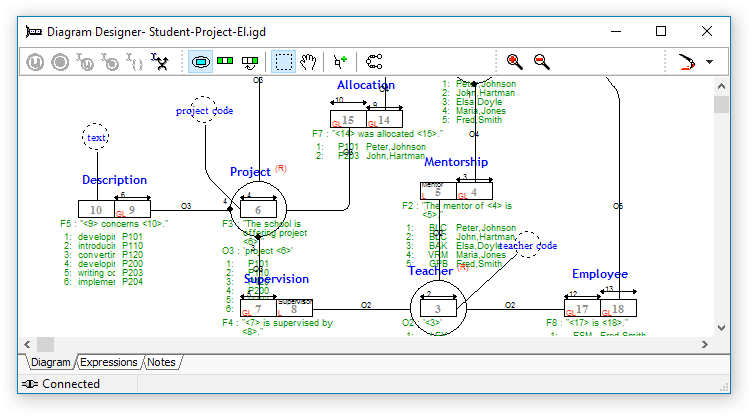Select the Project object type circle
Viewport: 752px width, 416px height.
(x=258, y=210)
